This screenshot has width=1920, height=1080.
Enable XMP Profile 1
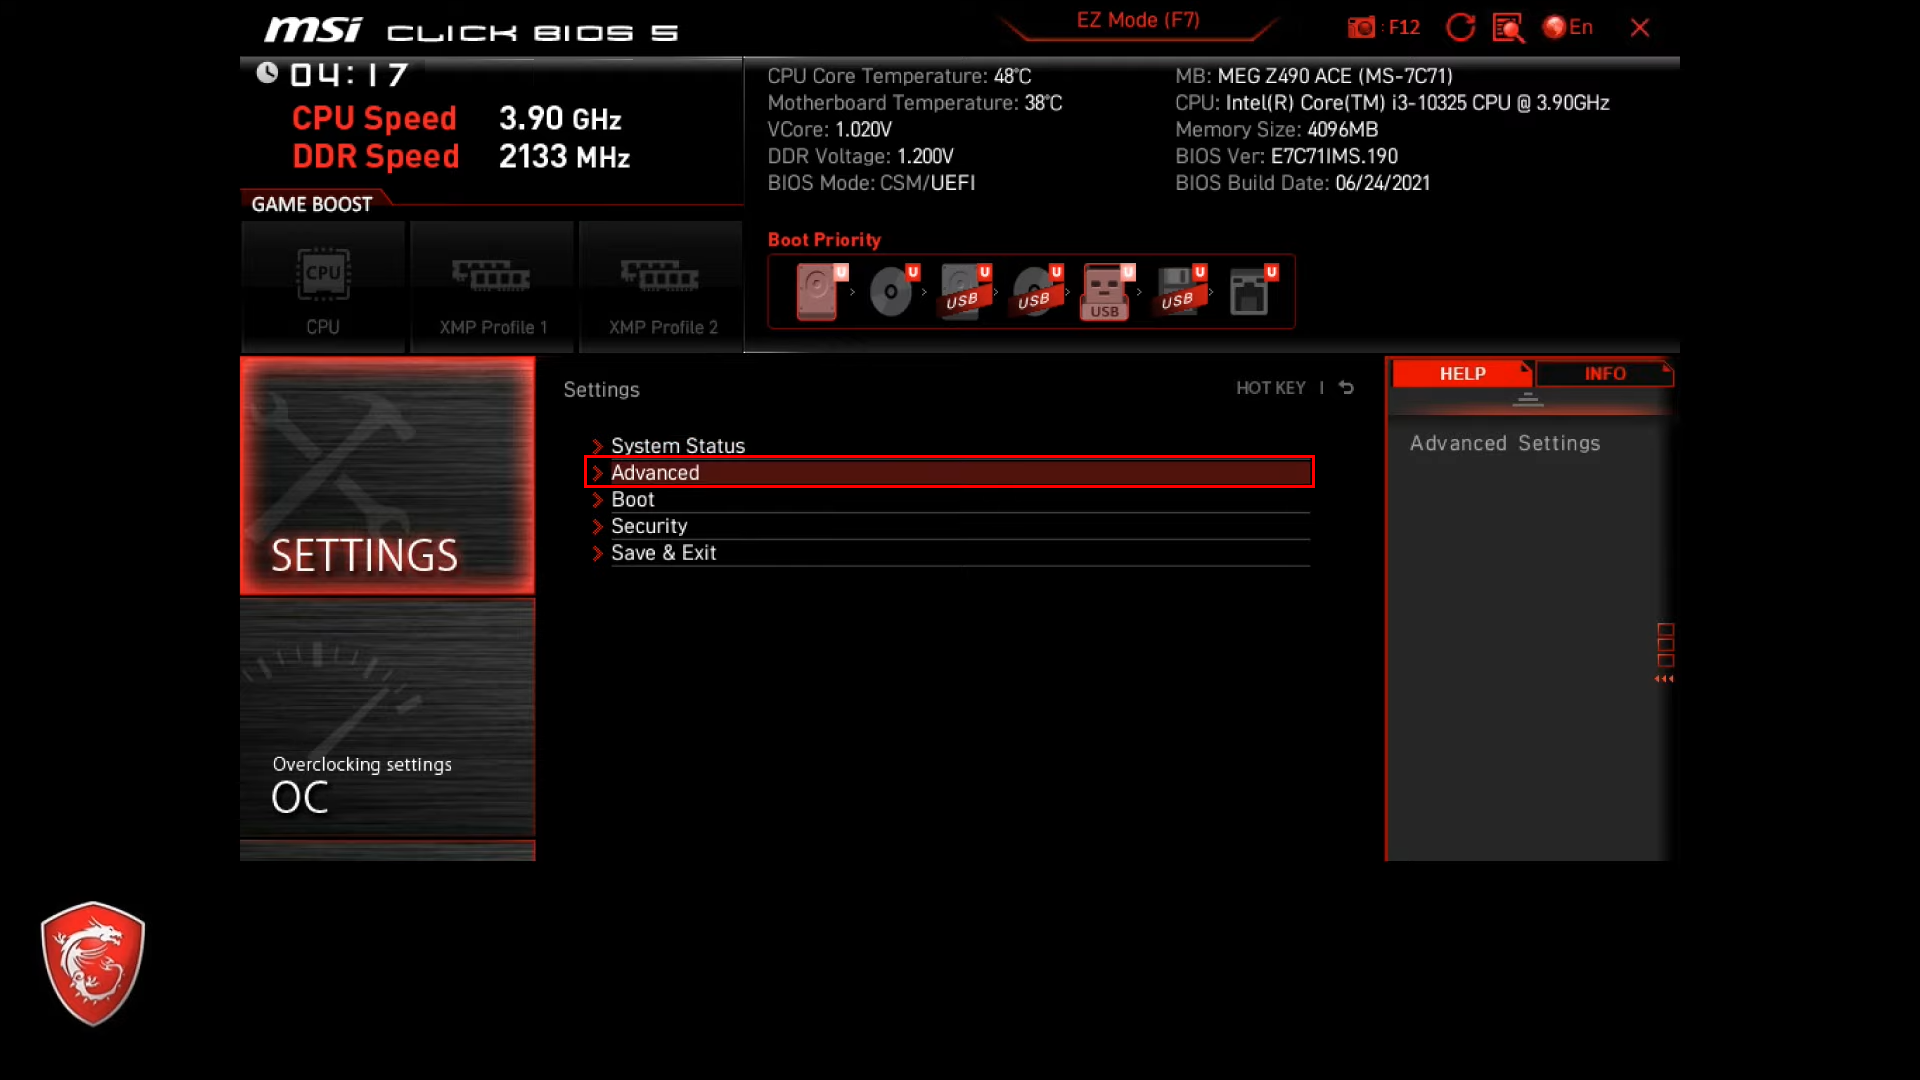[x=492, y=287]
